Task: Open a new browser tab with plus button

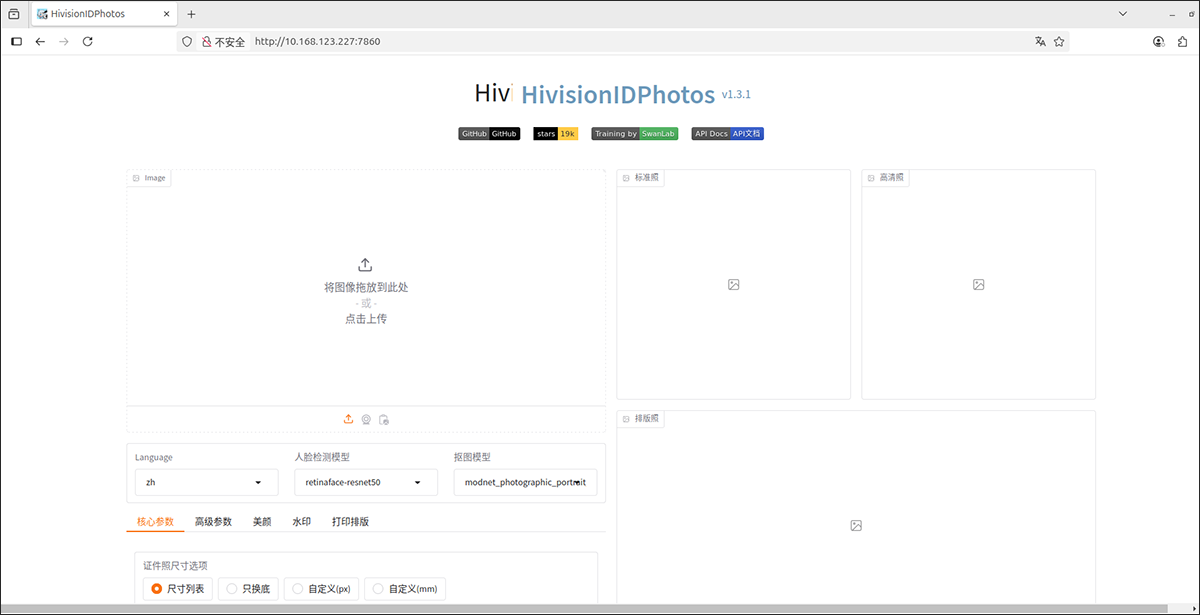Action: coord(191,14)
